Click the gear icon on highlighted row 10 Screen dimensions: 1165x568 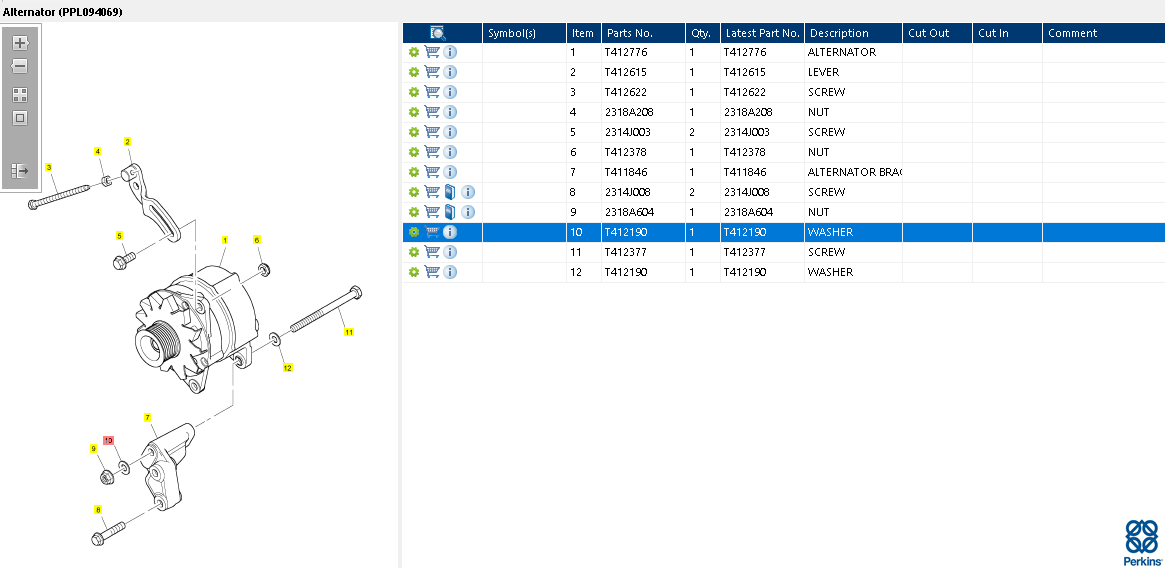pos(414,232)
